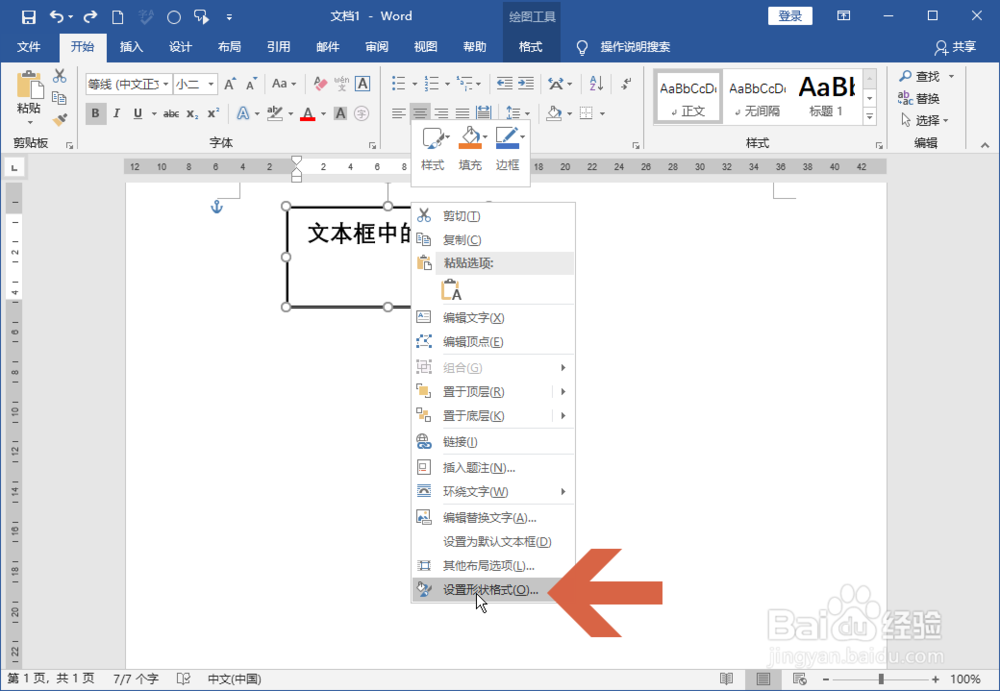Collapse the ribbon with the chevron
Viewport: 1000px width, 691px height.
tap(985, 145)
